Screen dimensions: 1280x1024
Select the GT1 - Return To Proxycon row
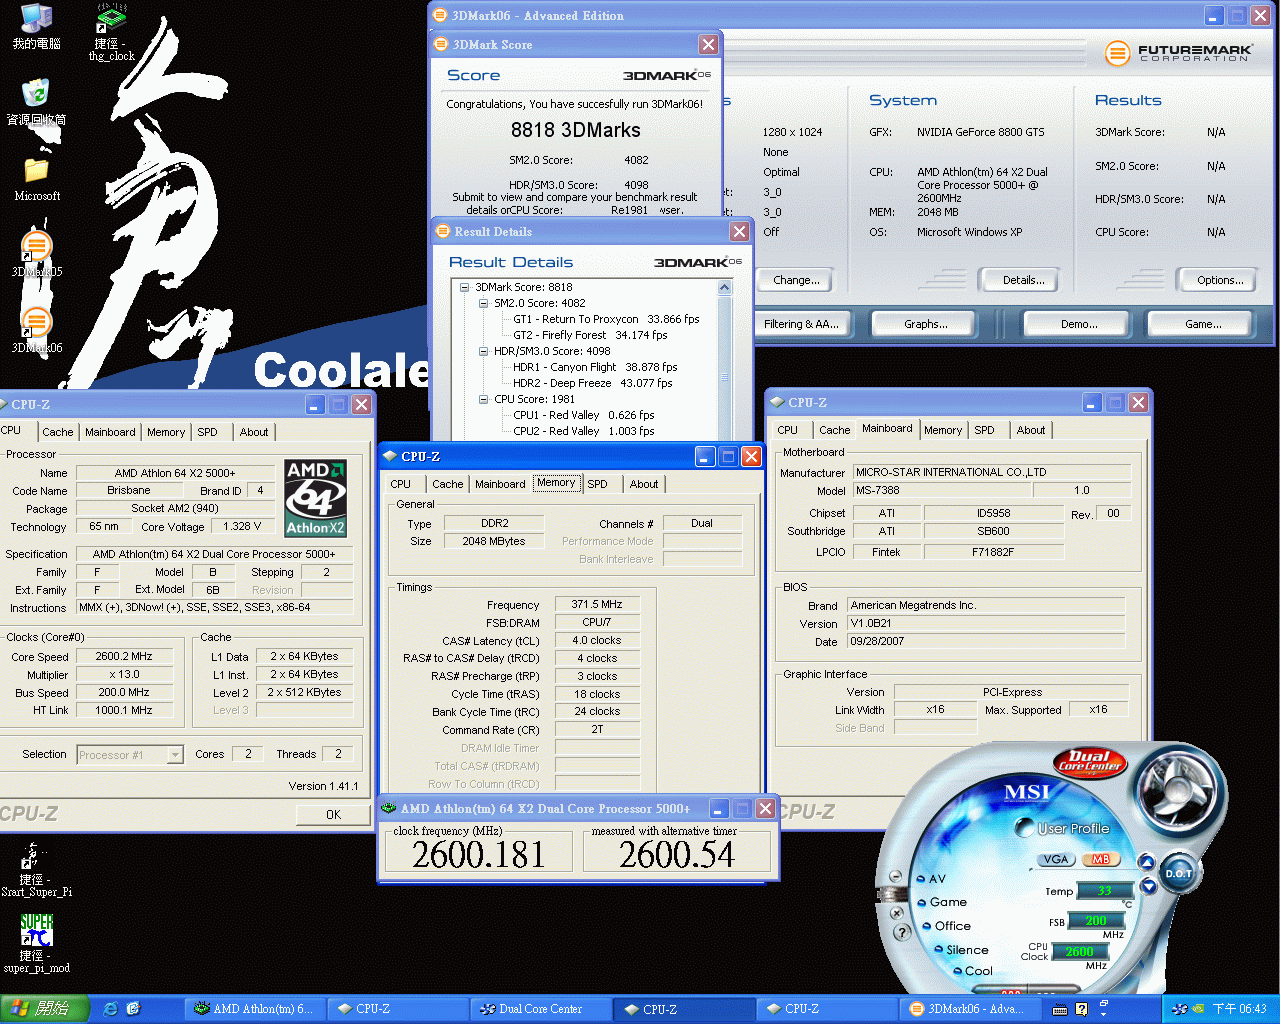pos(606,319)
